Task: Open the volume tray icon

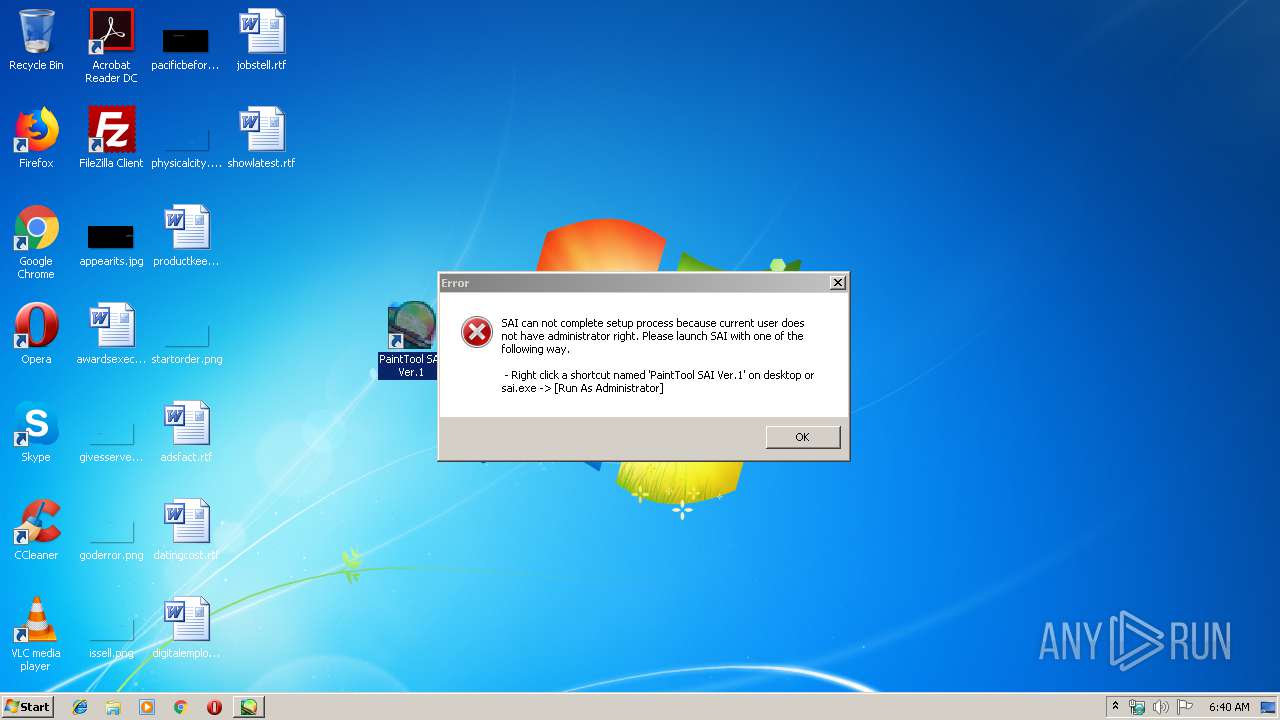Action: click(1161, 707)
